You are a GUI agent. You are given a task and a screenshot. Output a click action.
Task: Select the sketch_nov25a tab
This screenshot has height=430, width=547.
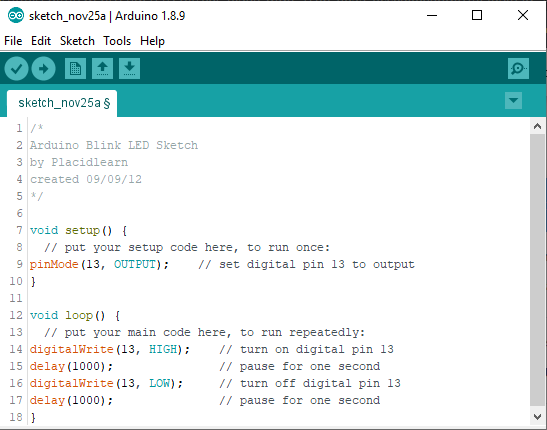62,103
